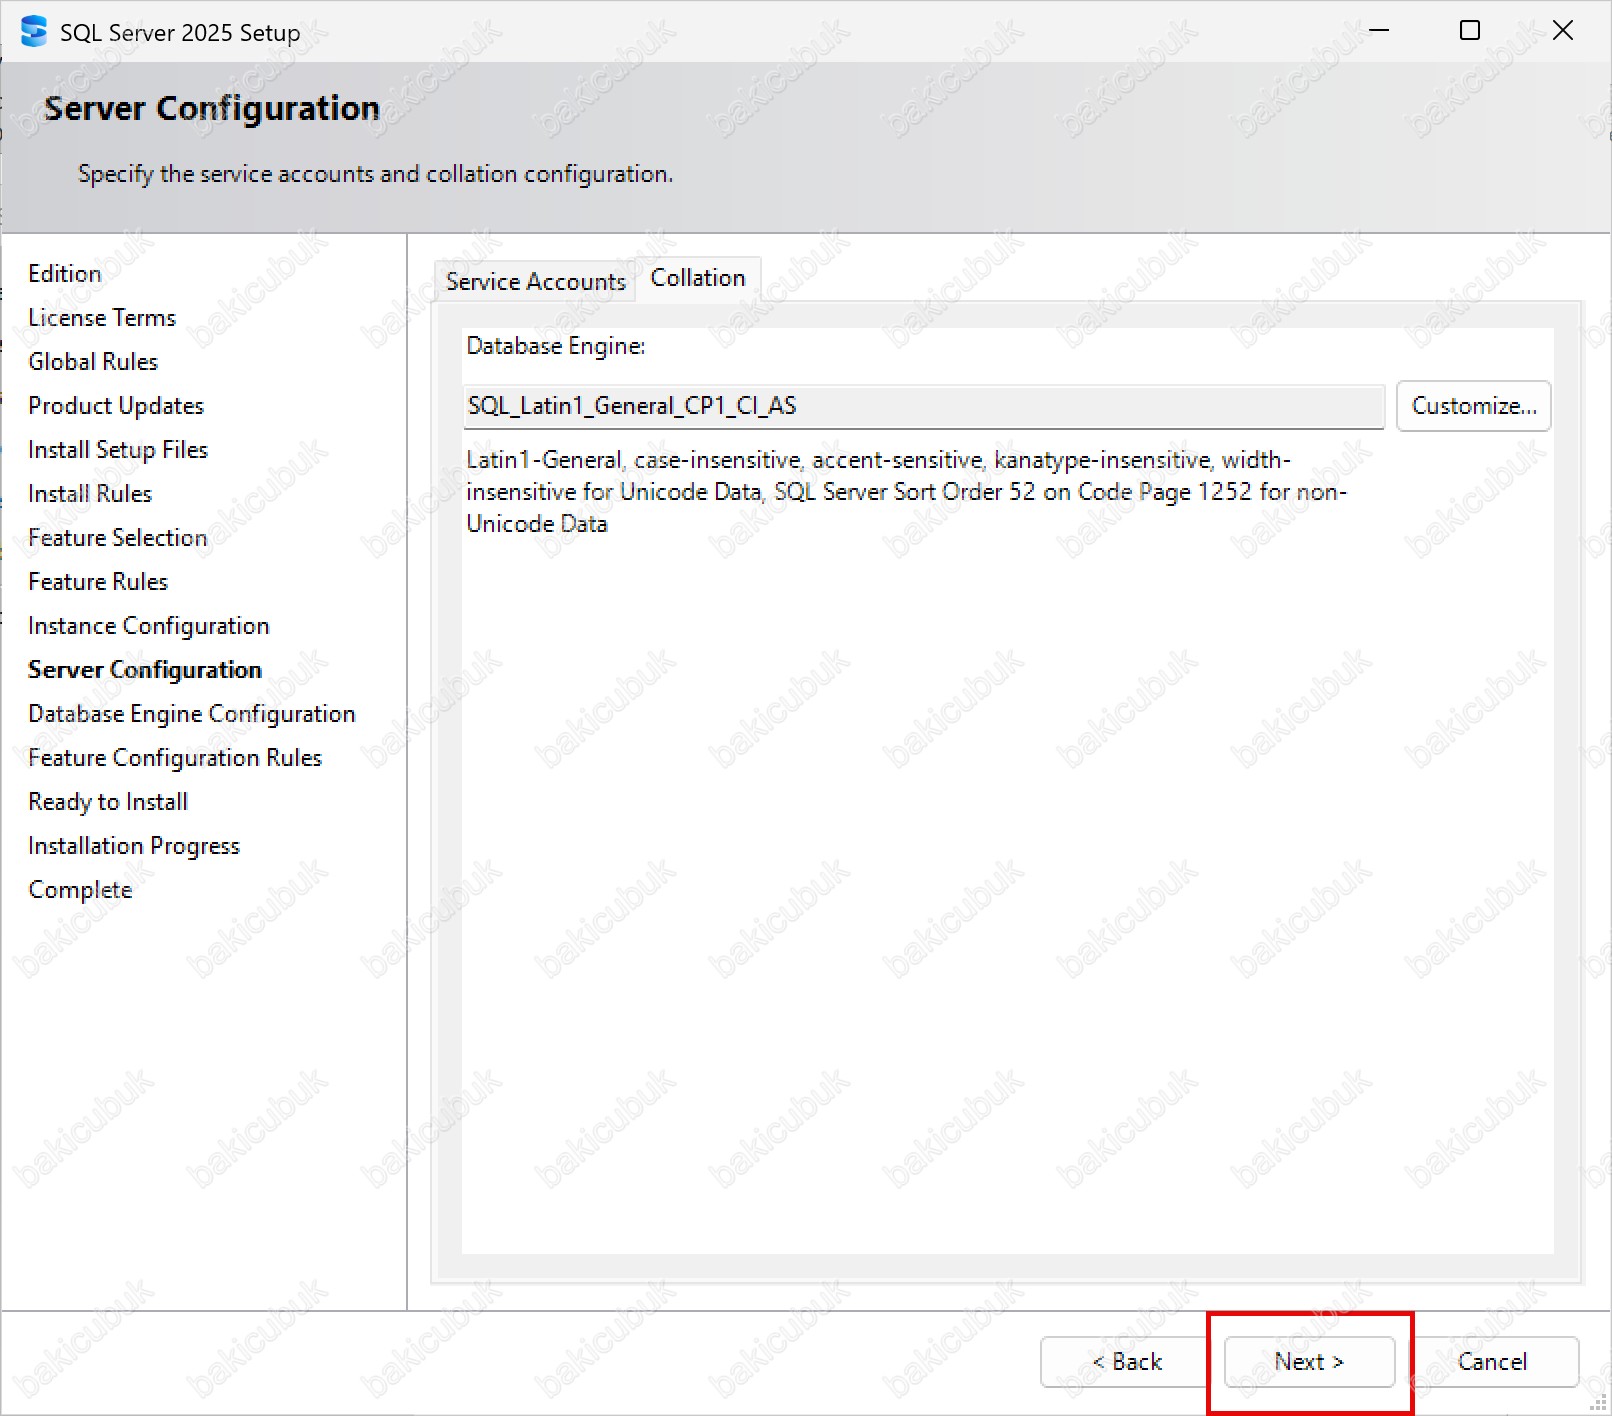This screenshot has height=1416, width=1612.
Task: Maximize the setup window
Action: tap(1469, 31)
